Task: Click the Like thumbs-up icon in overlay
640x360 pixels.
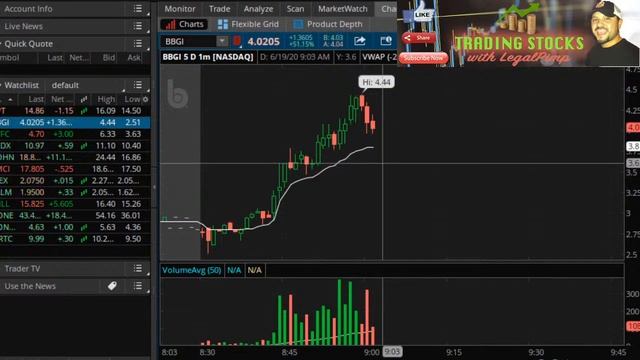Action: (x=421, y=12)
